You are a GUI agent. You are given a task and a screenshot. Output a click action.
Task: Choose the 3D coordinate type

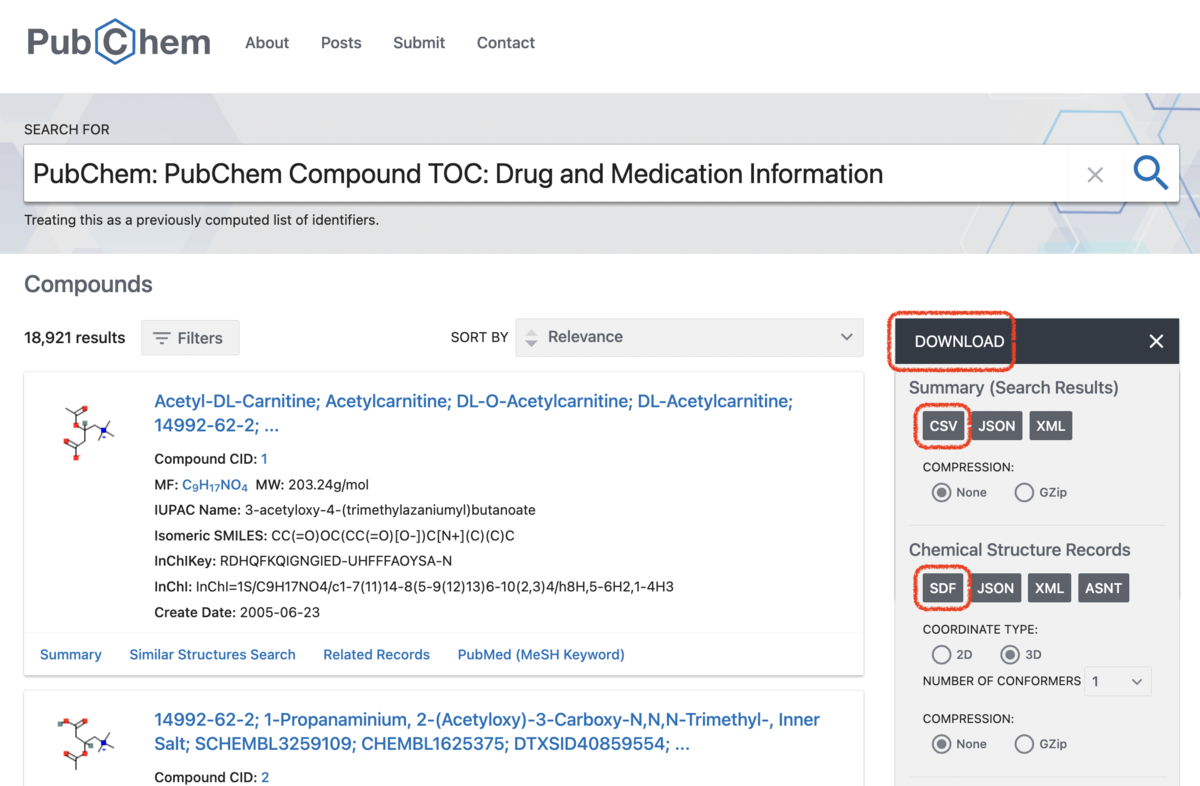tap(1010, 655)
